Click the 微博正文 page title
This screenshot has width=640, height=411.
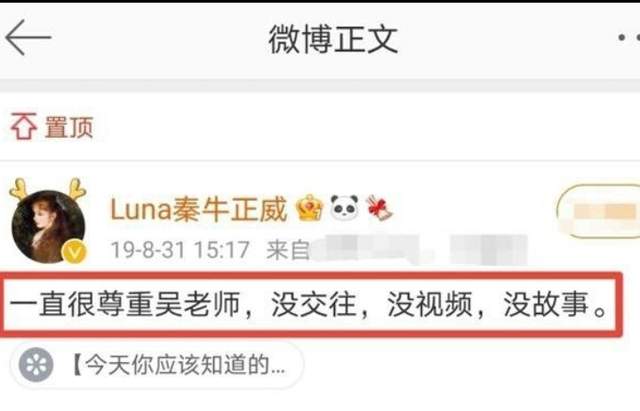pos(333,39)
